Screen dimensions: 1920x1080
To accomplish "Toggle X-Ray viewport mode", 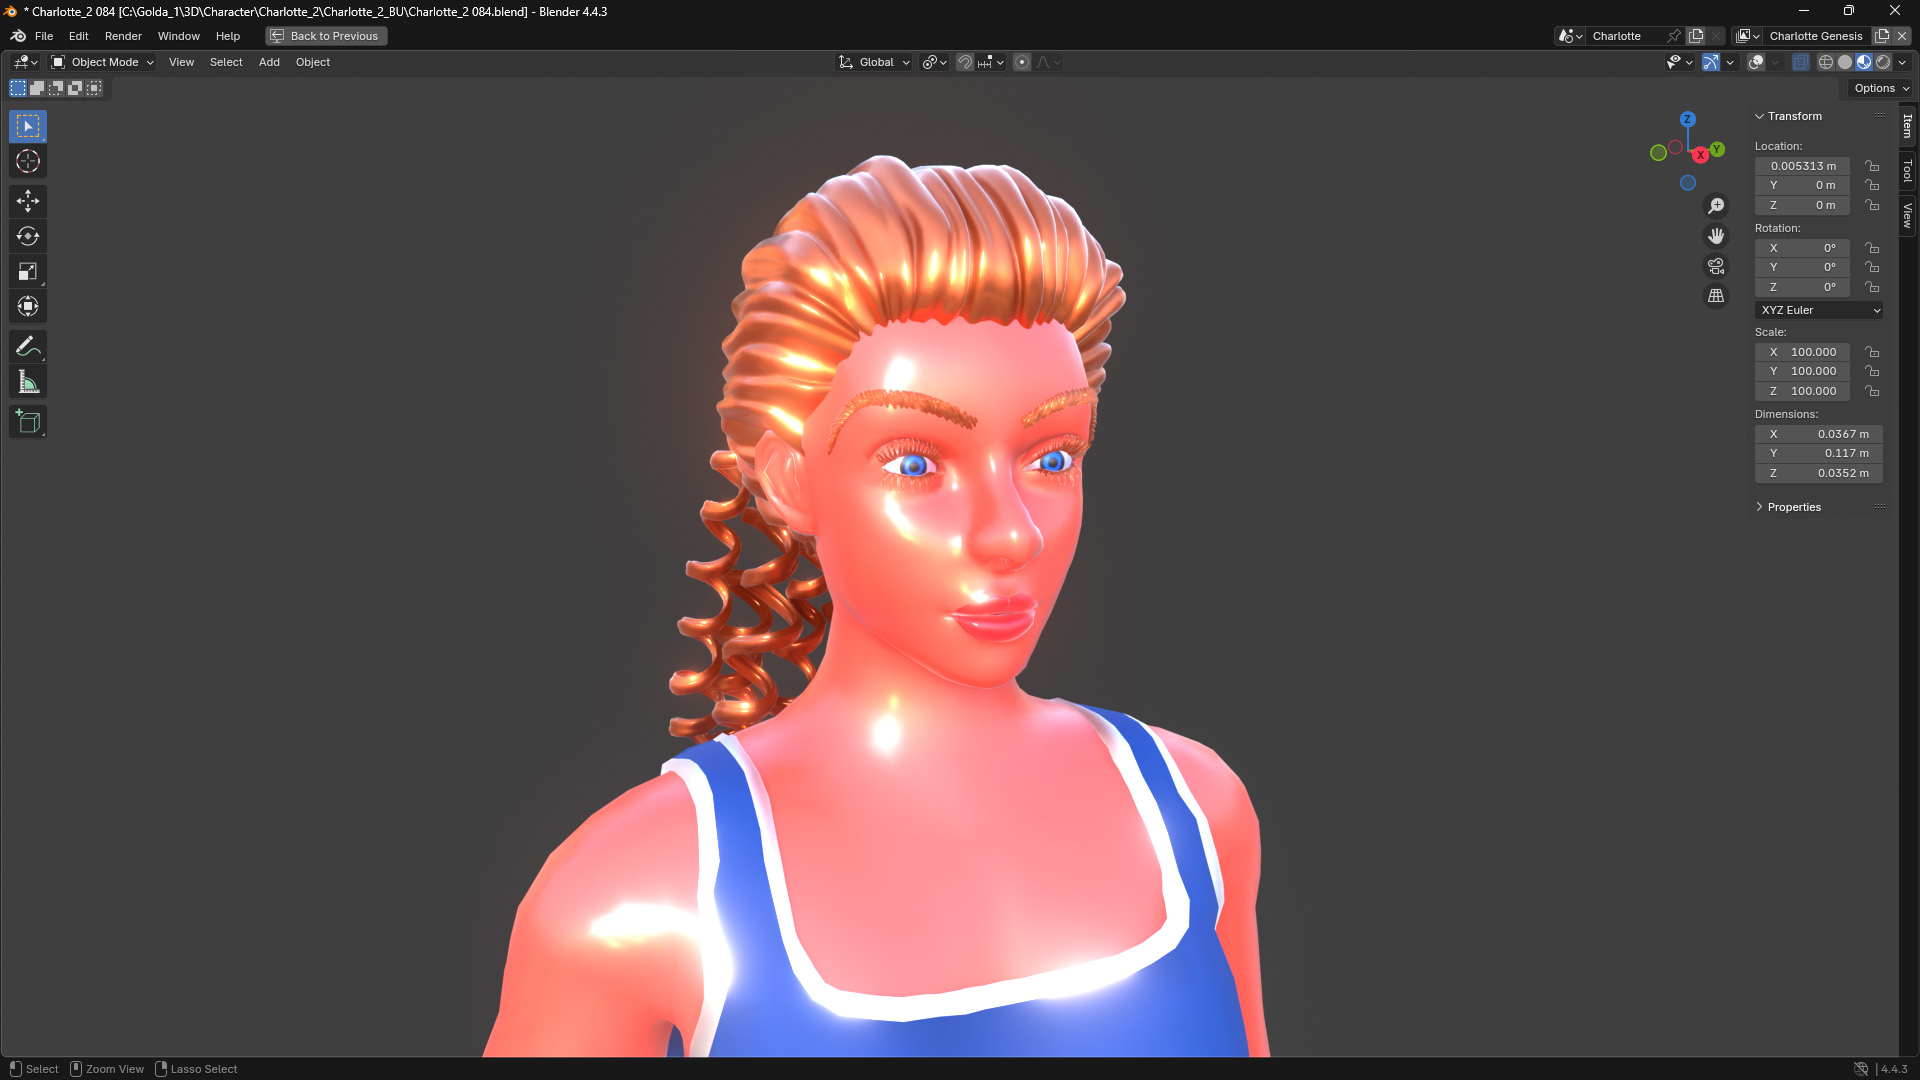I will tap(1801, 62).
